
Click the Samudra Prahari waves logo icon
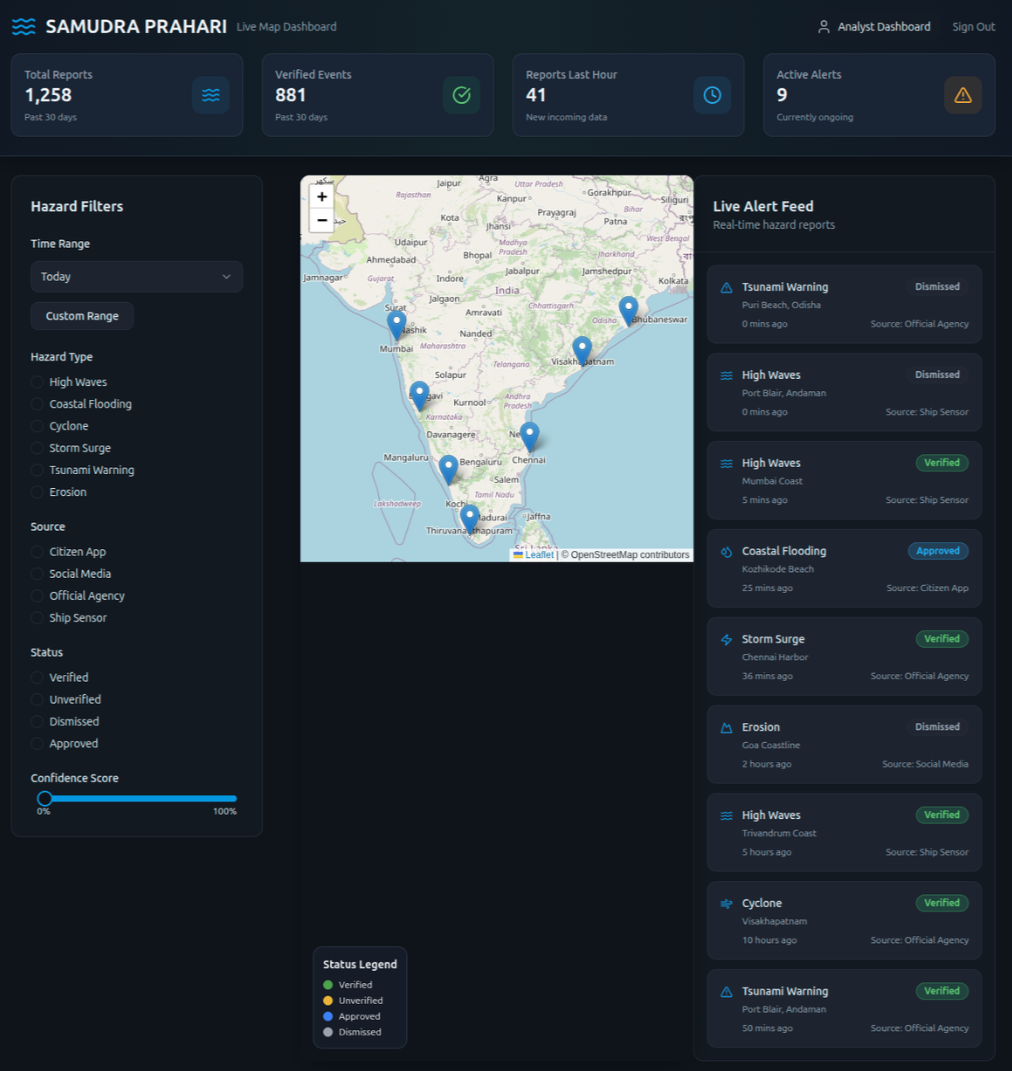[x=23, y=27]
